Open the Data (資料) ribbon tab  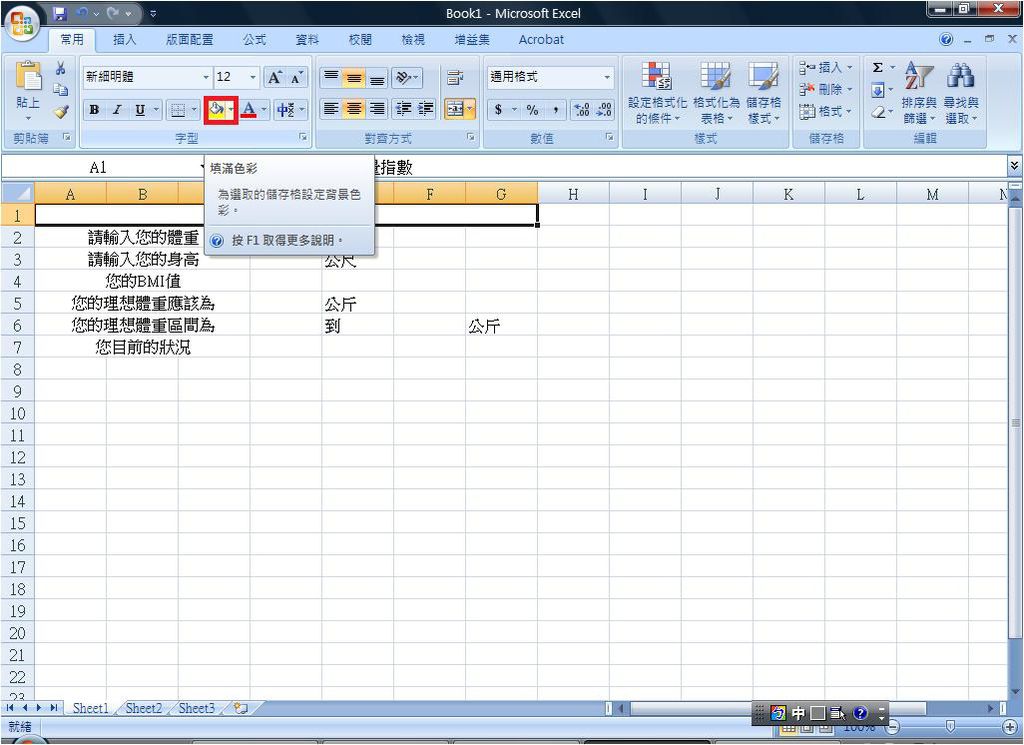pos(307,40)
